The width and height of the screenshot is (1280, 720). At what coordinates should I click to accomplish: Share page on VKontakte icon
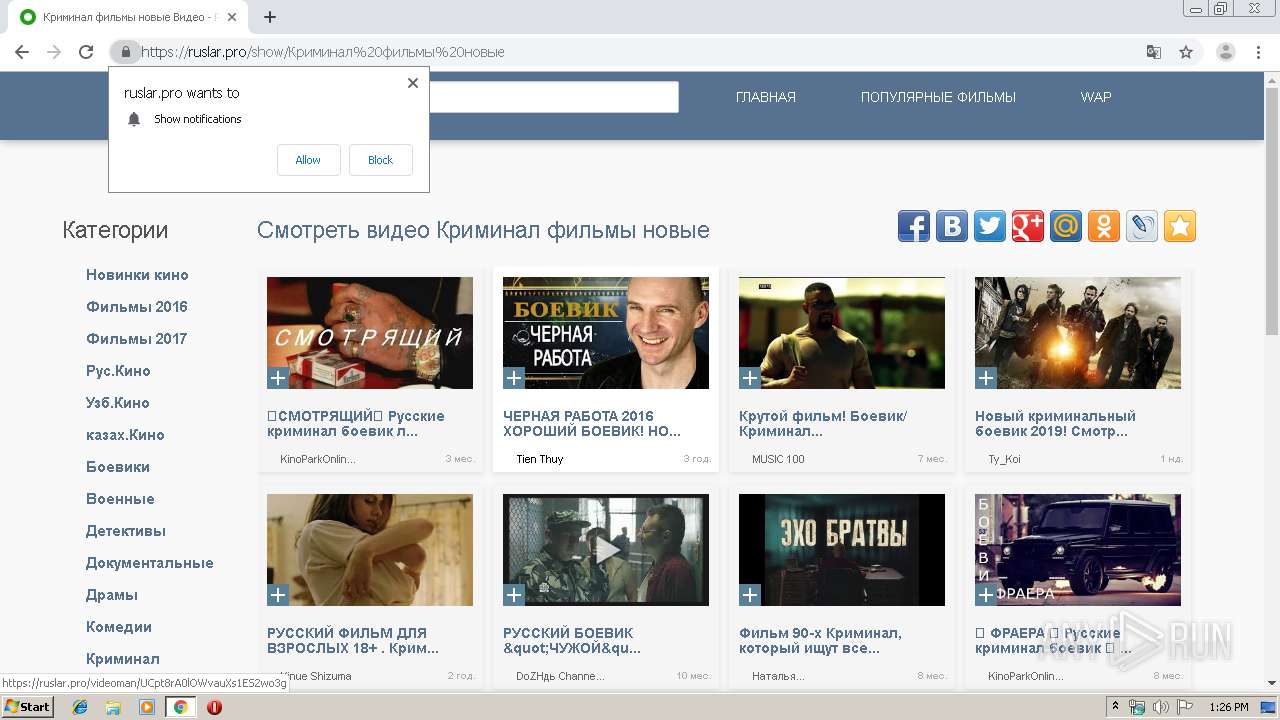coord(951,226)
